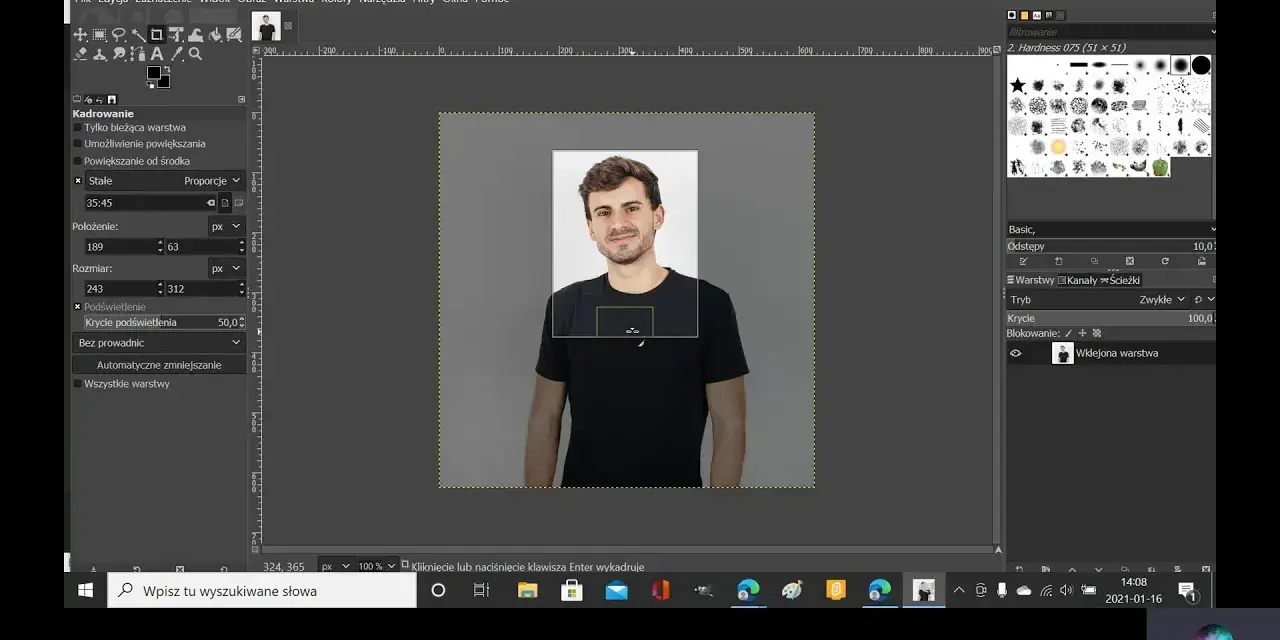Select the Text tool
The width and height of the screenshot is (1280, 640).
tap(157, 54)
